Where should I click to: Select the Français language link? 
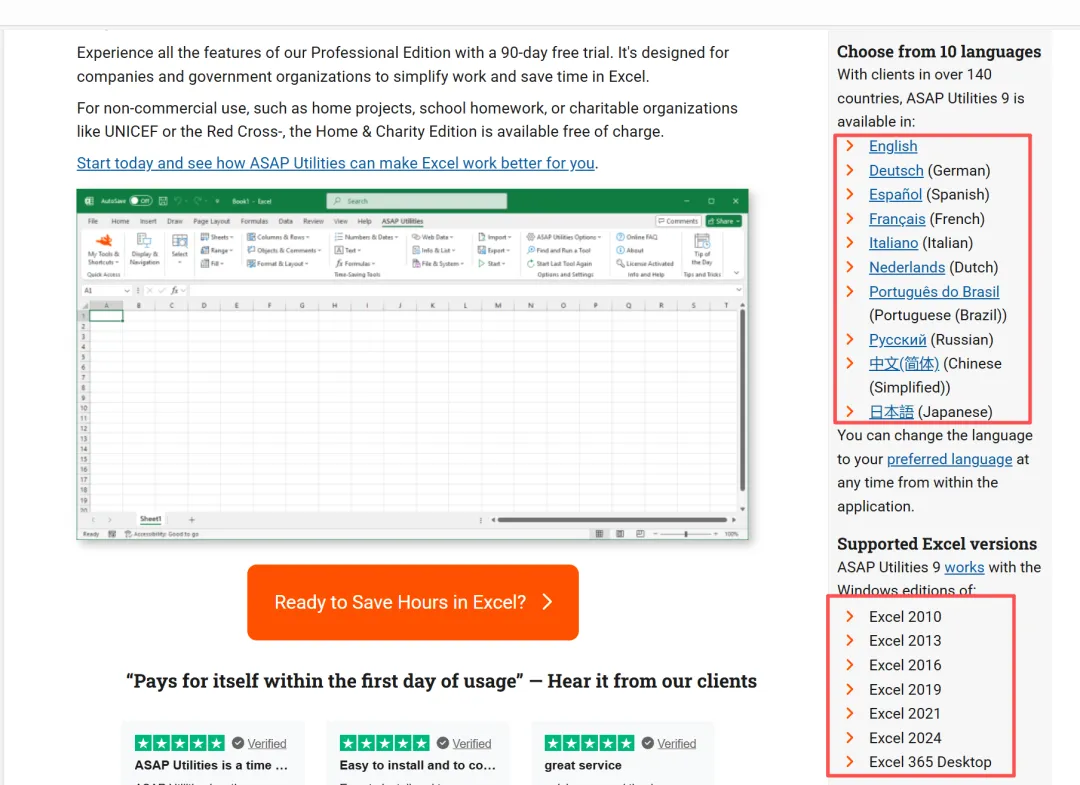(897, 219)
